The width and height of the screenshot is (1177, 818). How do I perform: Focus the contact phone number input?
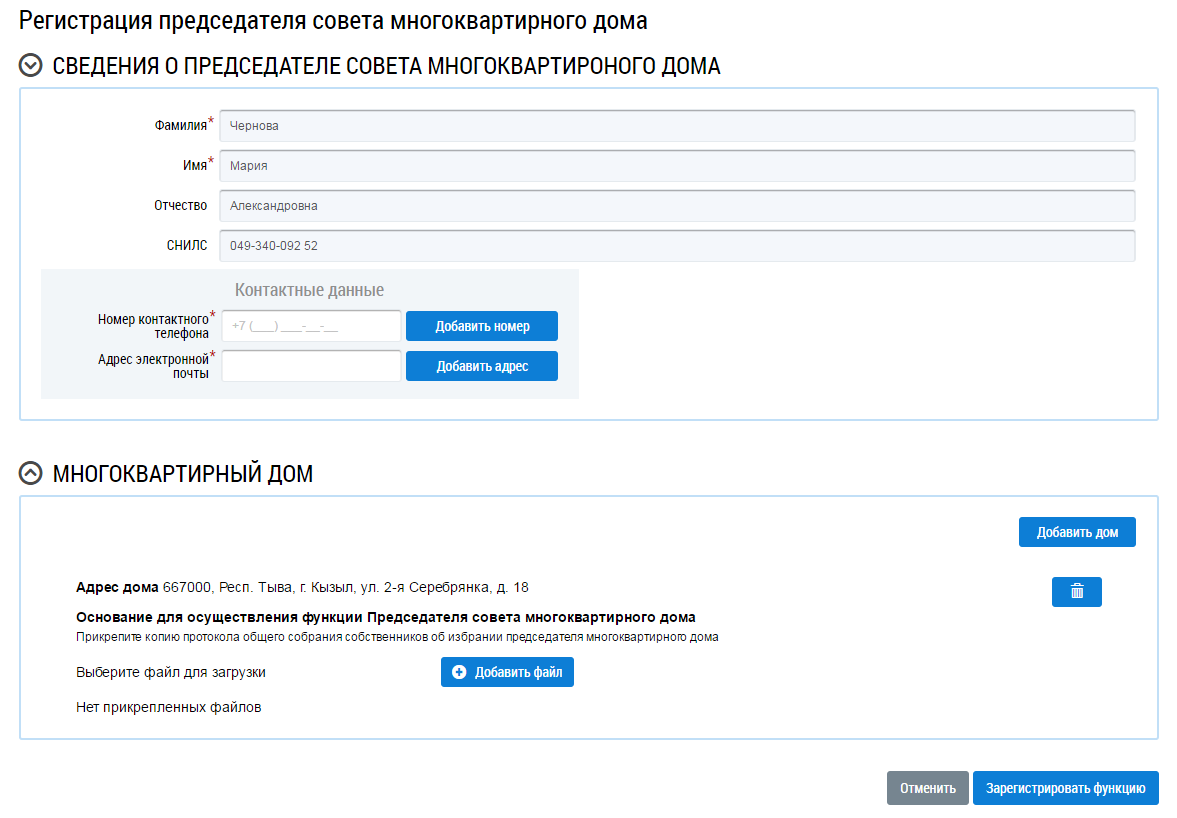point(311,326)
